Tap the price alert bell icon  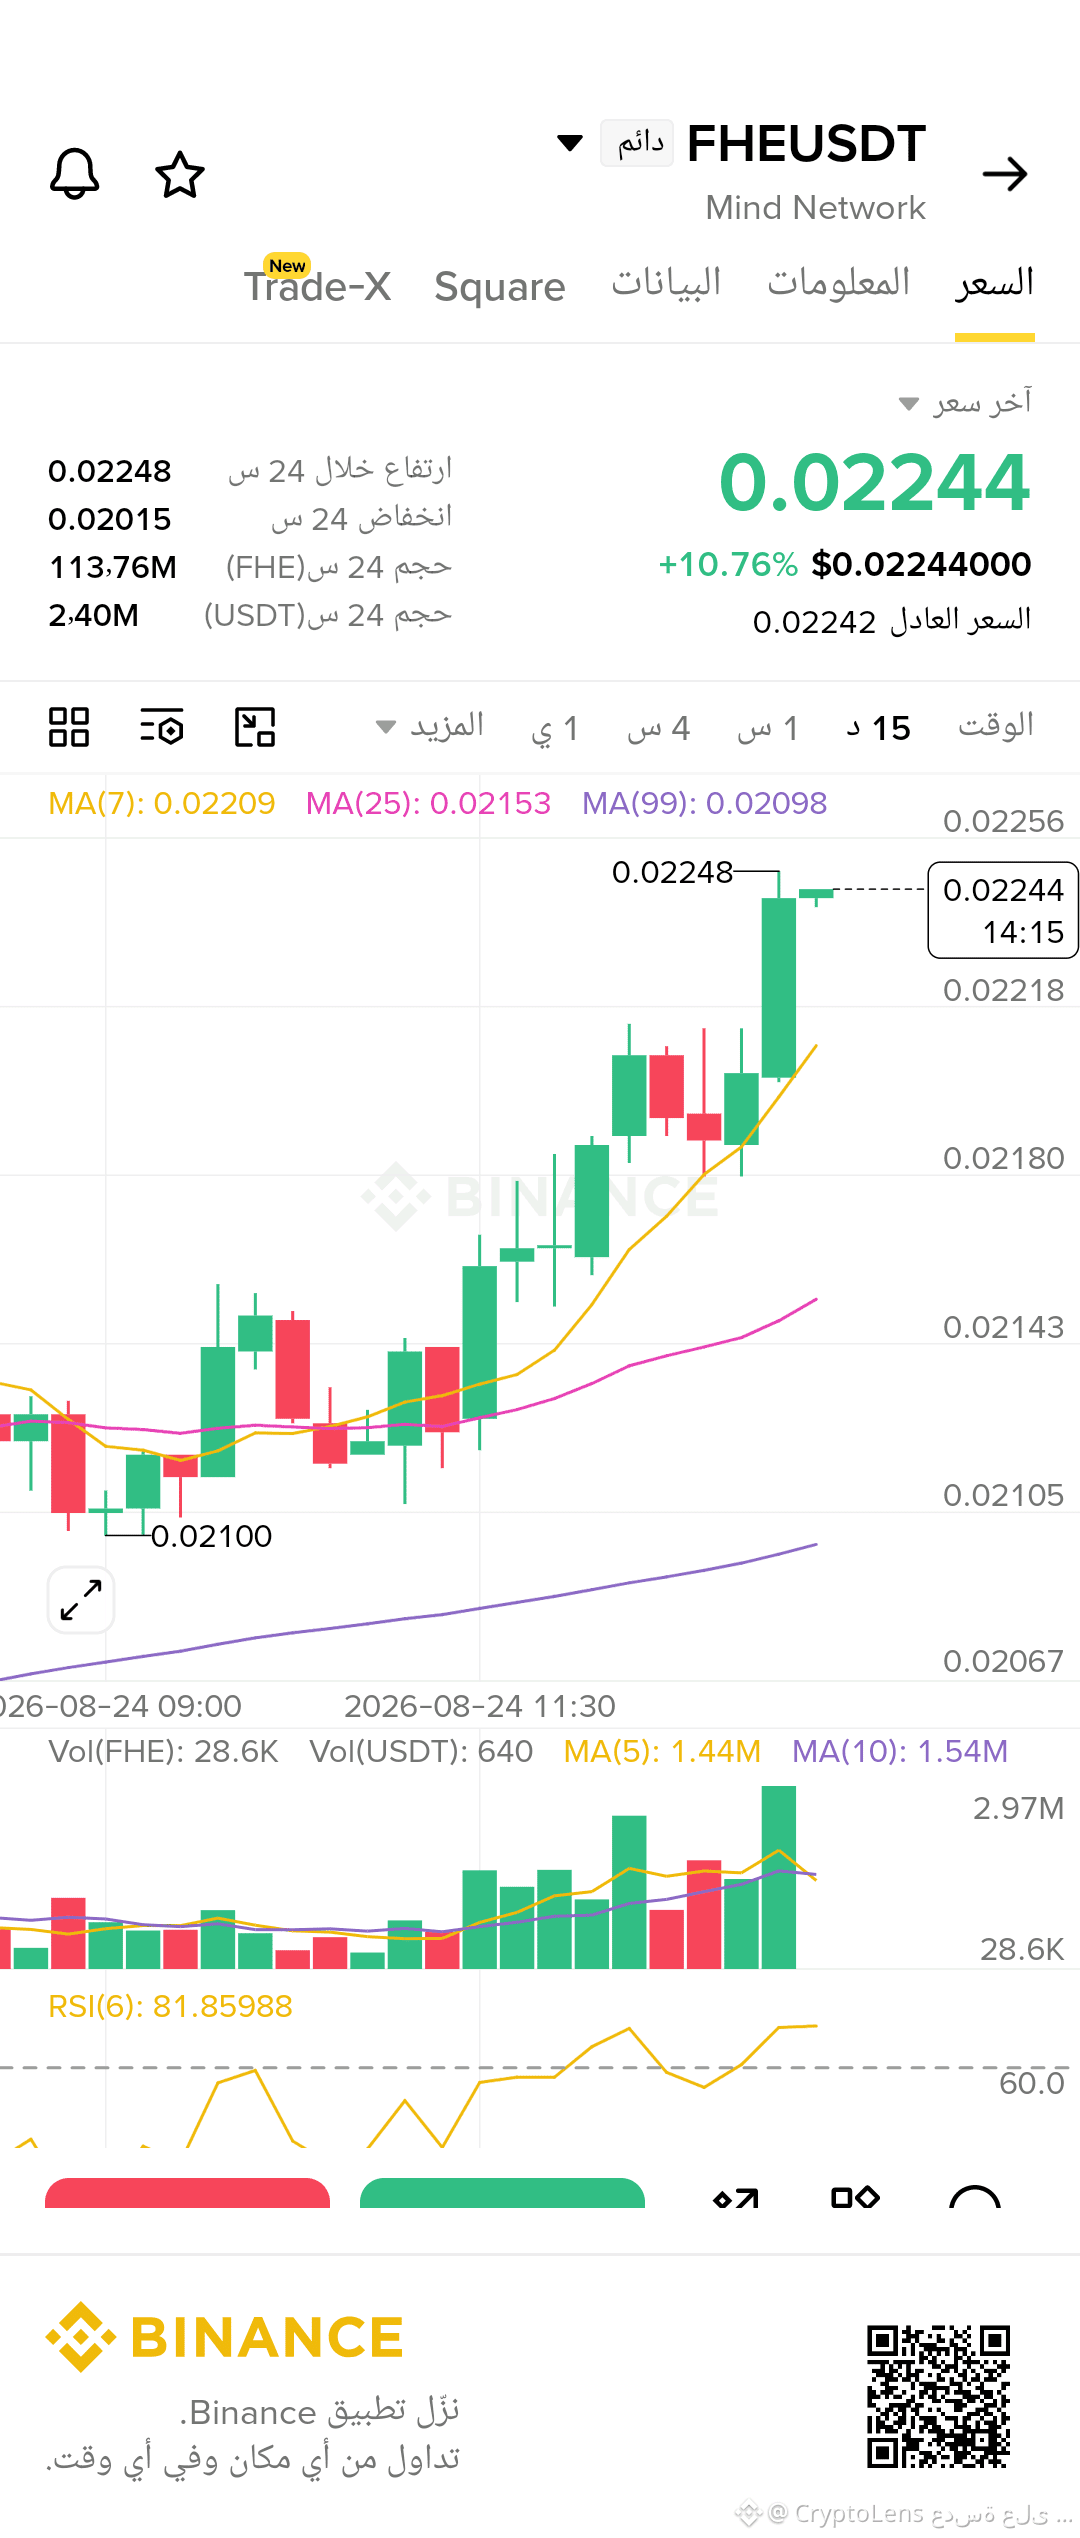point(75,174)
